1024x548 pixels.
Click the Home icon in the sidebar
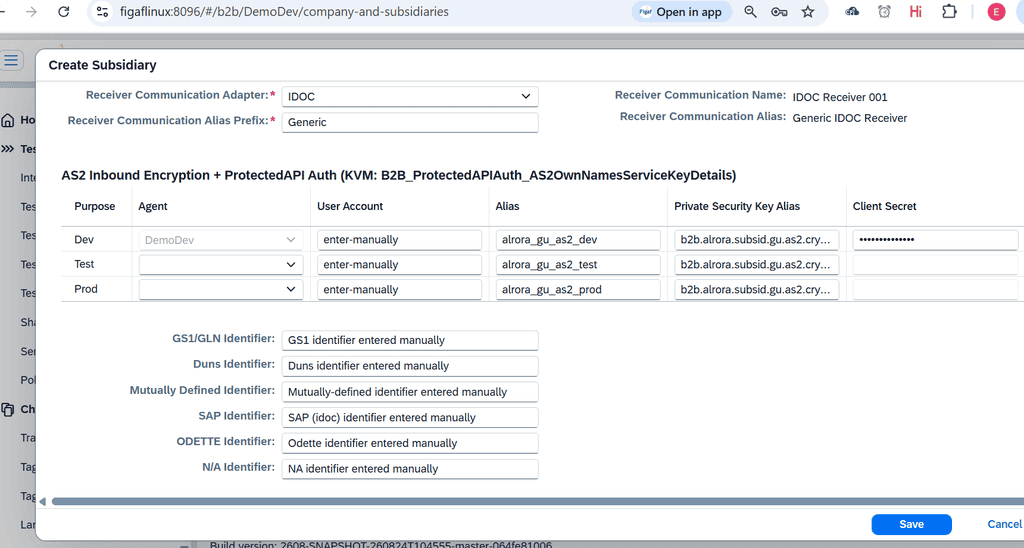8,120
